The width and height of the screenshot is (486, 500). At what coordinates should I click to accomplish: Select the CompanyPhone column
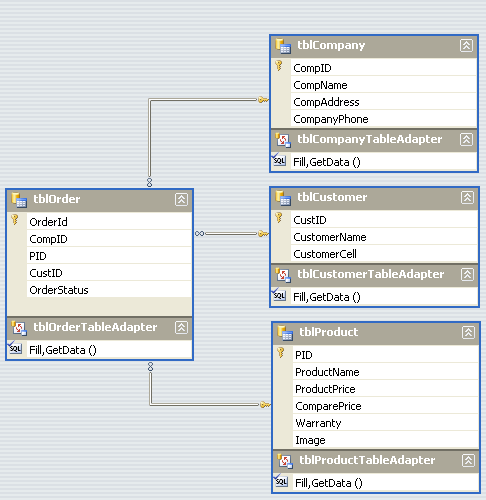pos(384,119)
